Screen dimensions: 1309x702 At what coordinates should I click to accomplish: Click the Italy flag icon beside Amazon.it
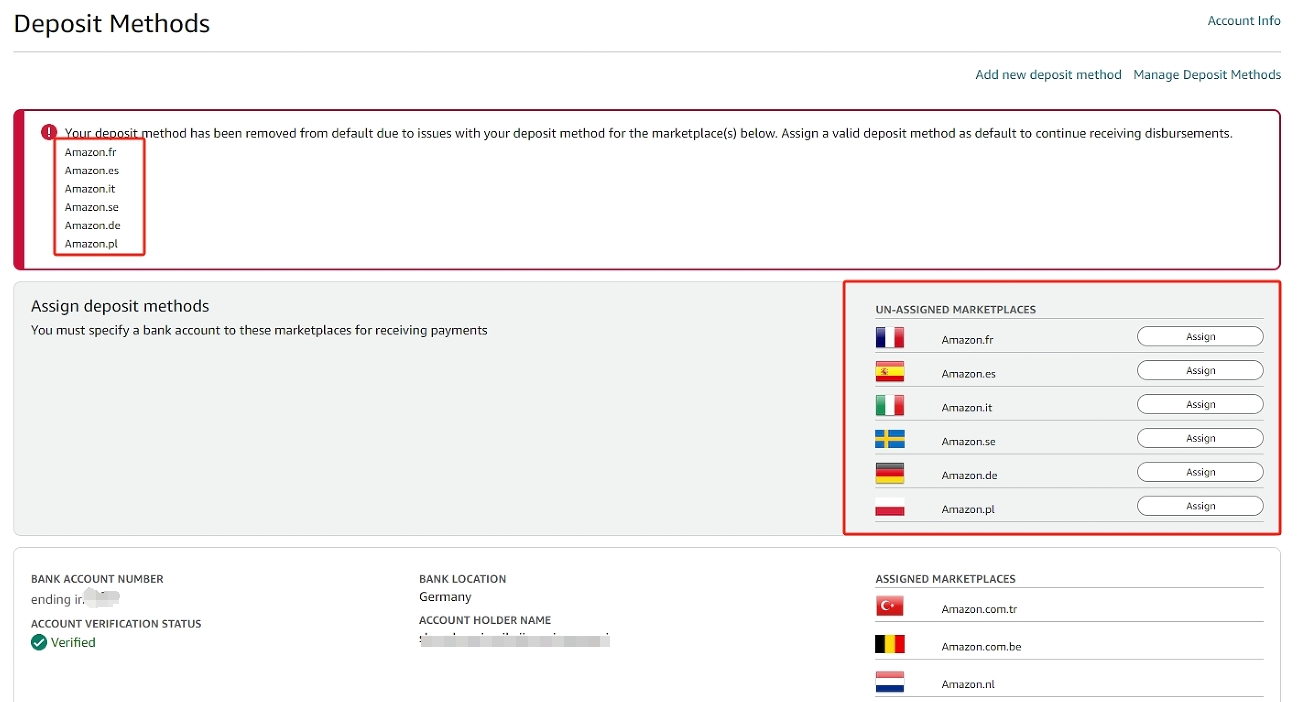[x=889, y=406]
